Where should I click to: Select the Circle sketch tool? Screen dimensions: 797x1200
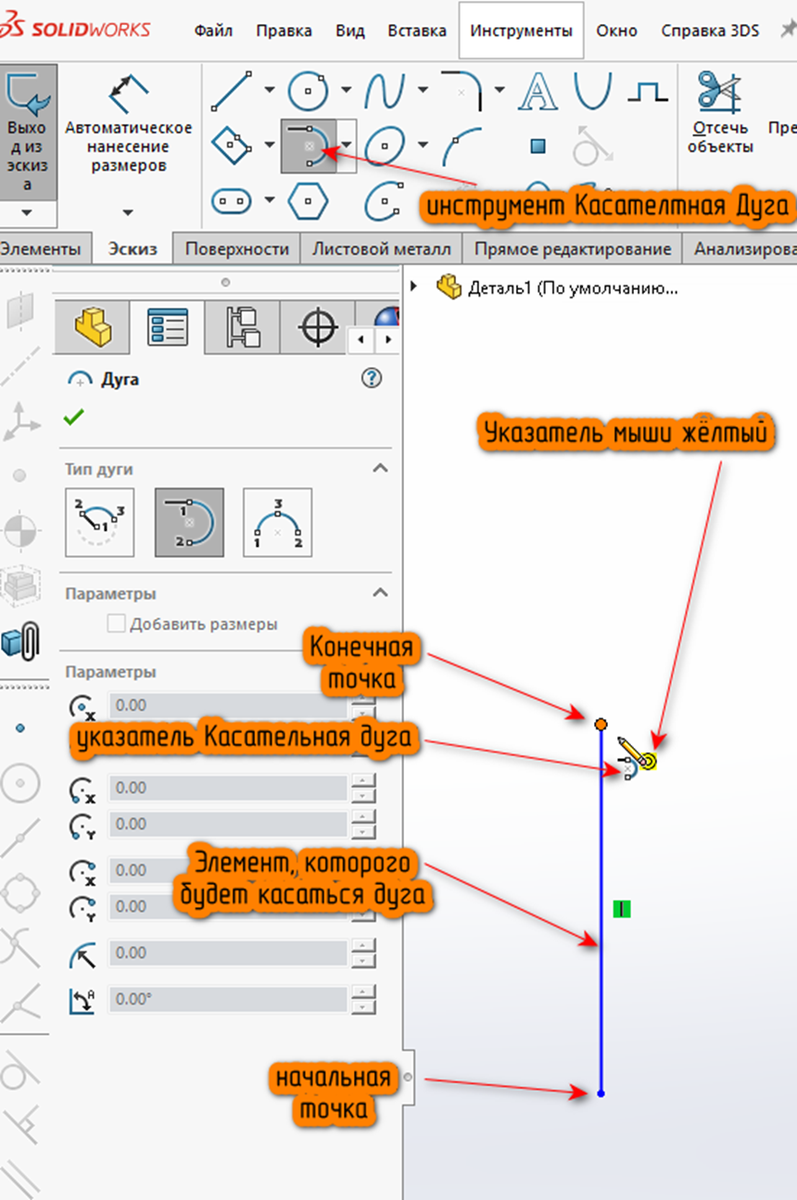309,91
